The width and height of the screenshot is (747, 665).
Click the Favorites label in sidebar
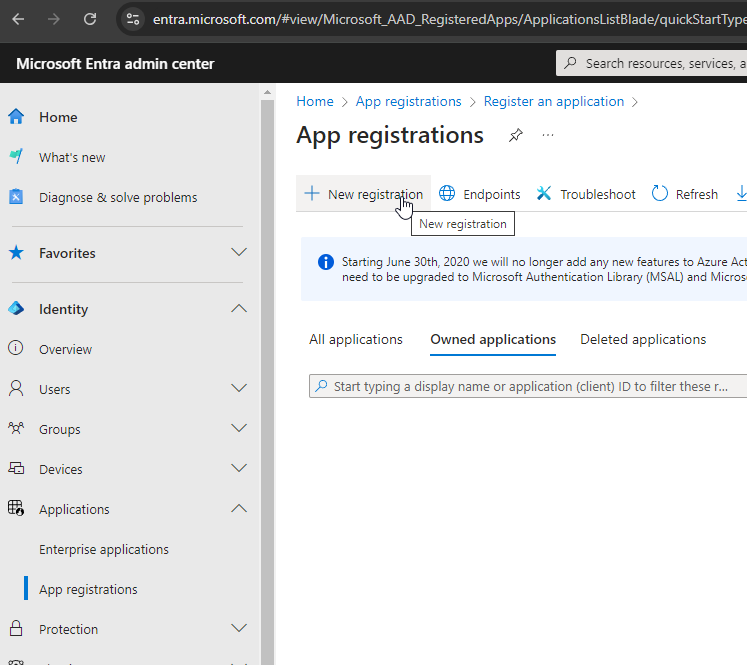[67, 253]
